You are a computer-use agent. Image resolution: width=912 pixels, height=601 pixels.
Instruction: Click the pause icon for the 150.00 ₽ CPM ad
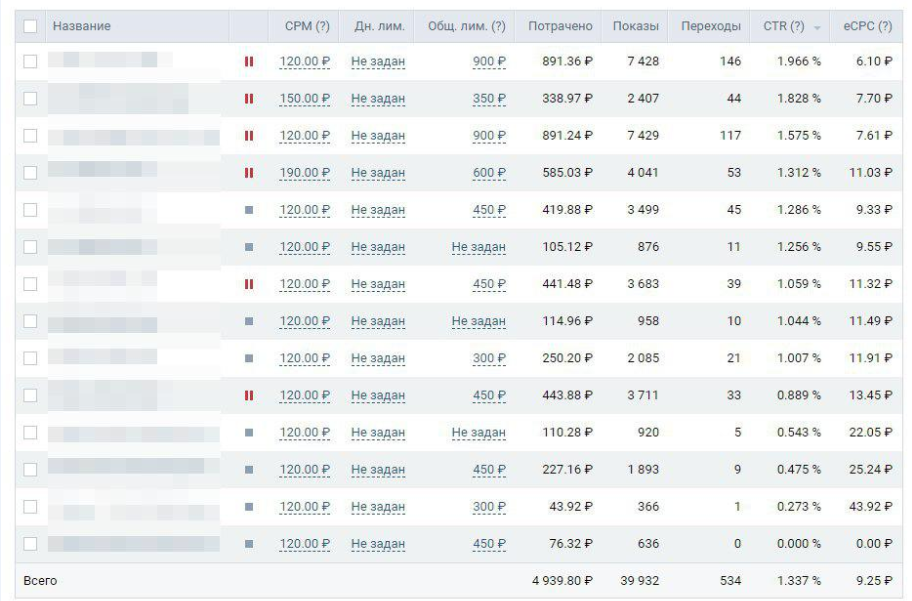pos(249,98)
